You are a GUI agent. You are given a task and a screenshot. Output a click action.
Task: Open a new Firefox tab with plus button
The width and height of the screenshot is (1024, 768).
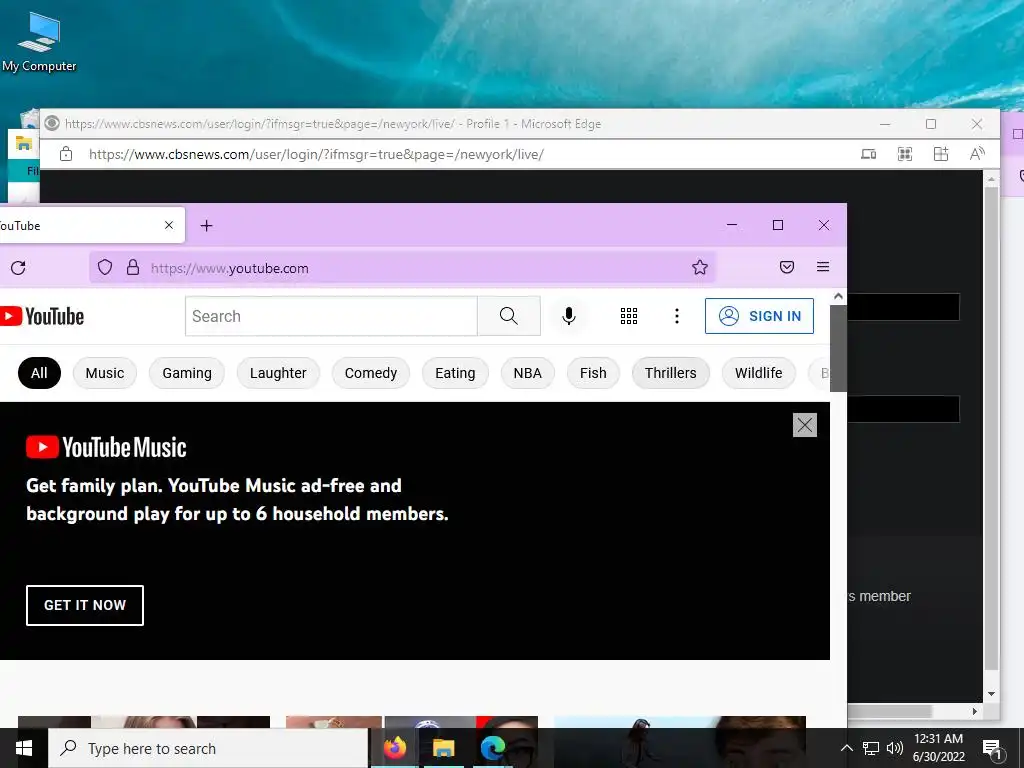206,226
